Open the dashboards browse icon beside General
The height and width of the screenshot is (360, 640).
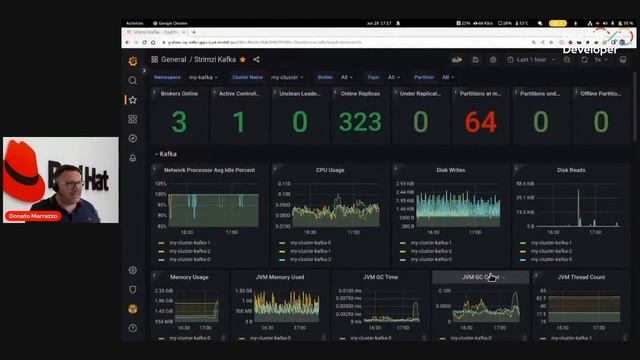[x=154, y=60]
